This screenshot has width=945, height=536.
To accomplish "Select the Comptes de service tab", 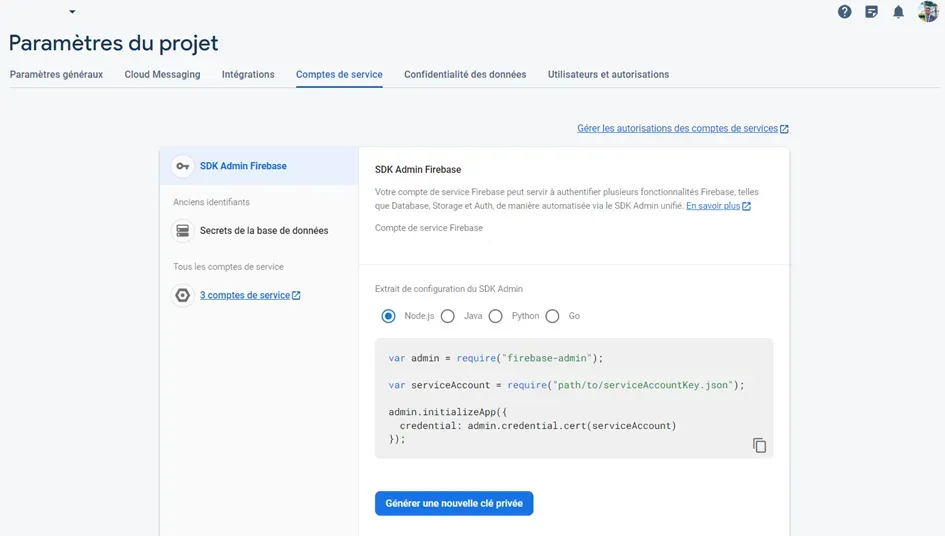I will (x=339, y=74).
